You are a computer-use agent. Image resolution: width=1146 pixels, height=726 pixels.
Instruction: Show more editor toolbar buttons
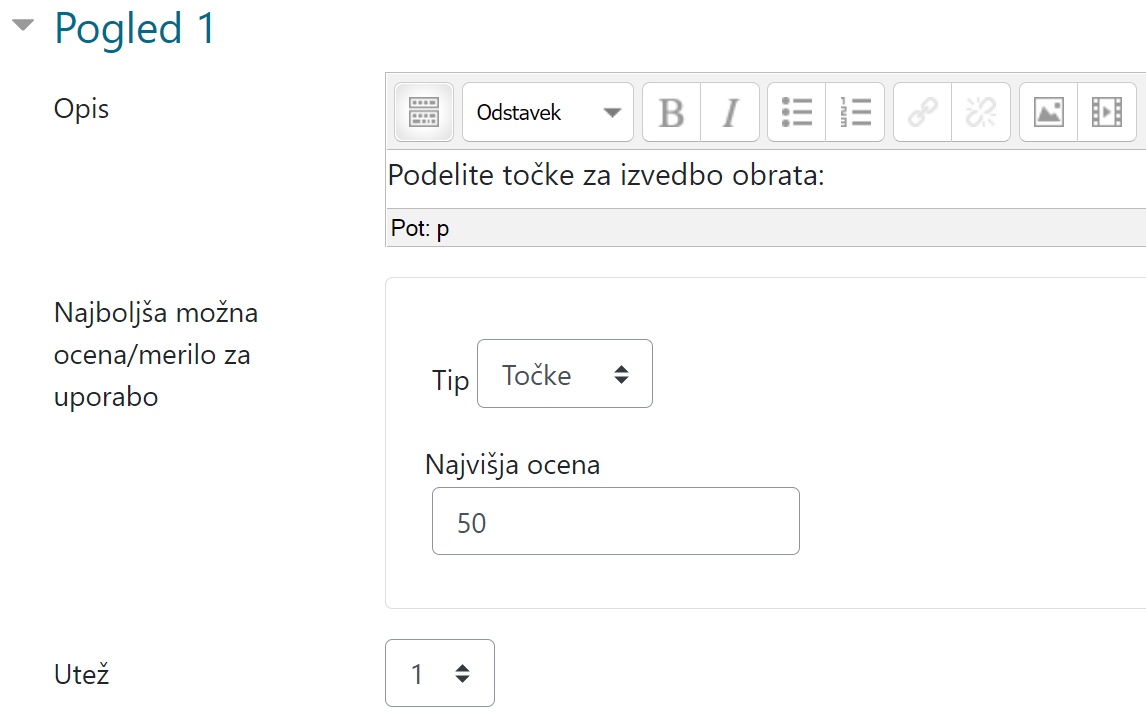point(423,112)
